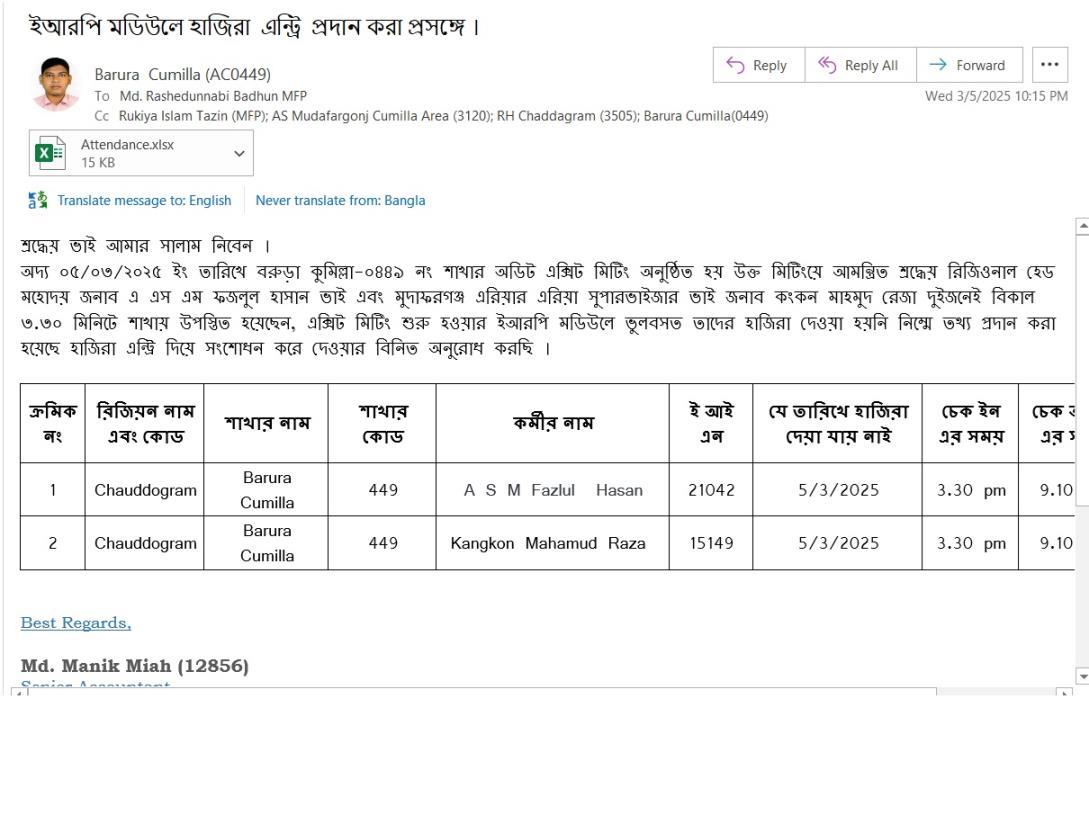Click table cell A S M Fazlul Hasan
The image size is (1089, 815).
(553, 490)
